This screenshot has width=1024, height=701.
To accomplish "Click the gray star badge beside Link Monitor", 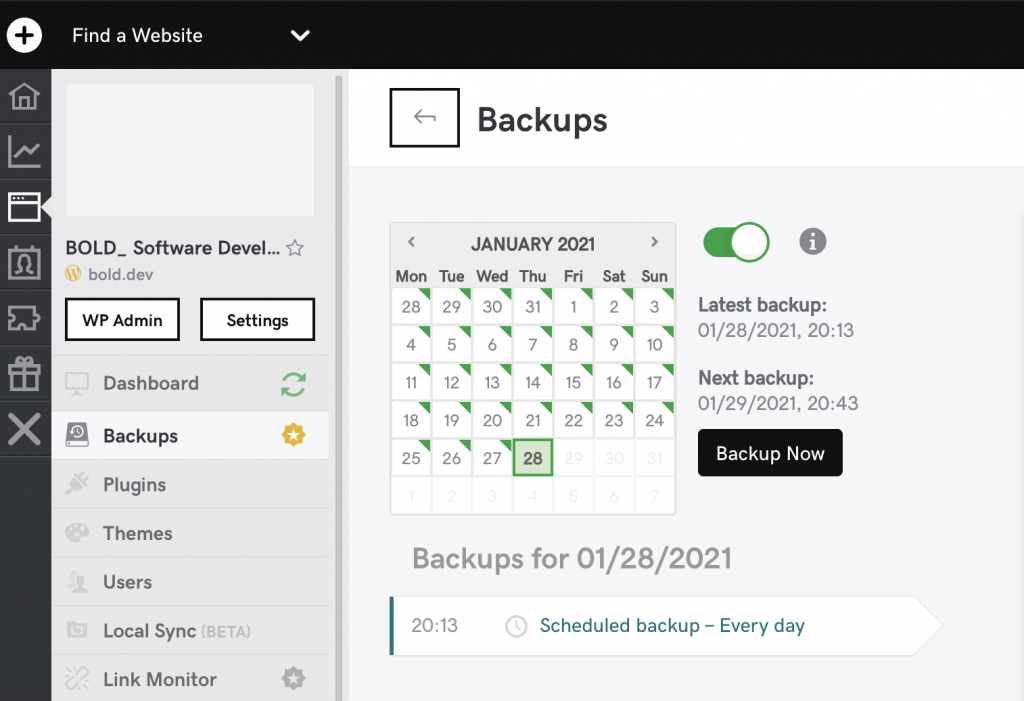I will pos(293,679).
